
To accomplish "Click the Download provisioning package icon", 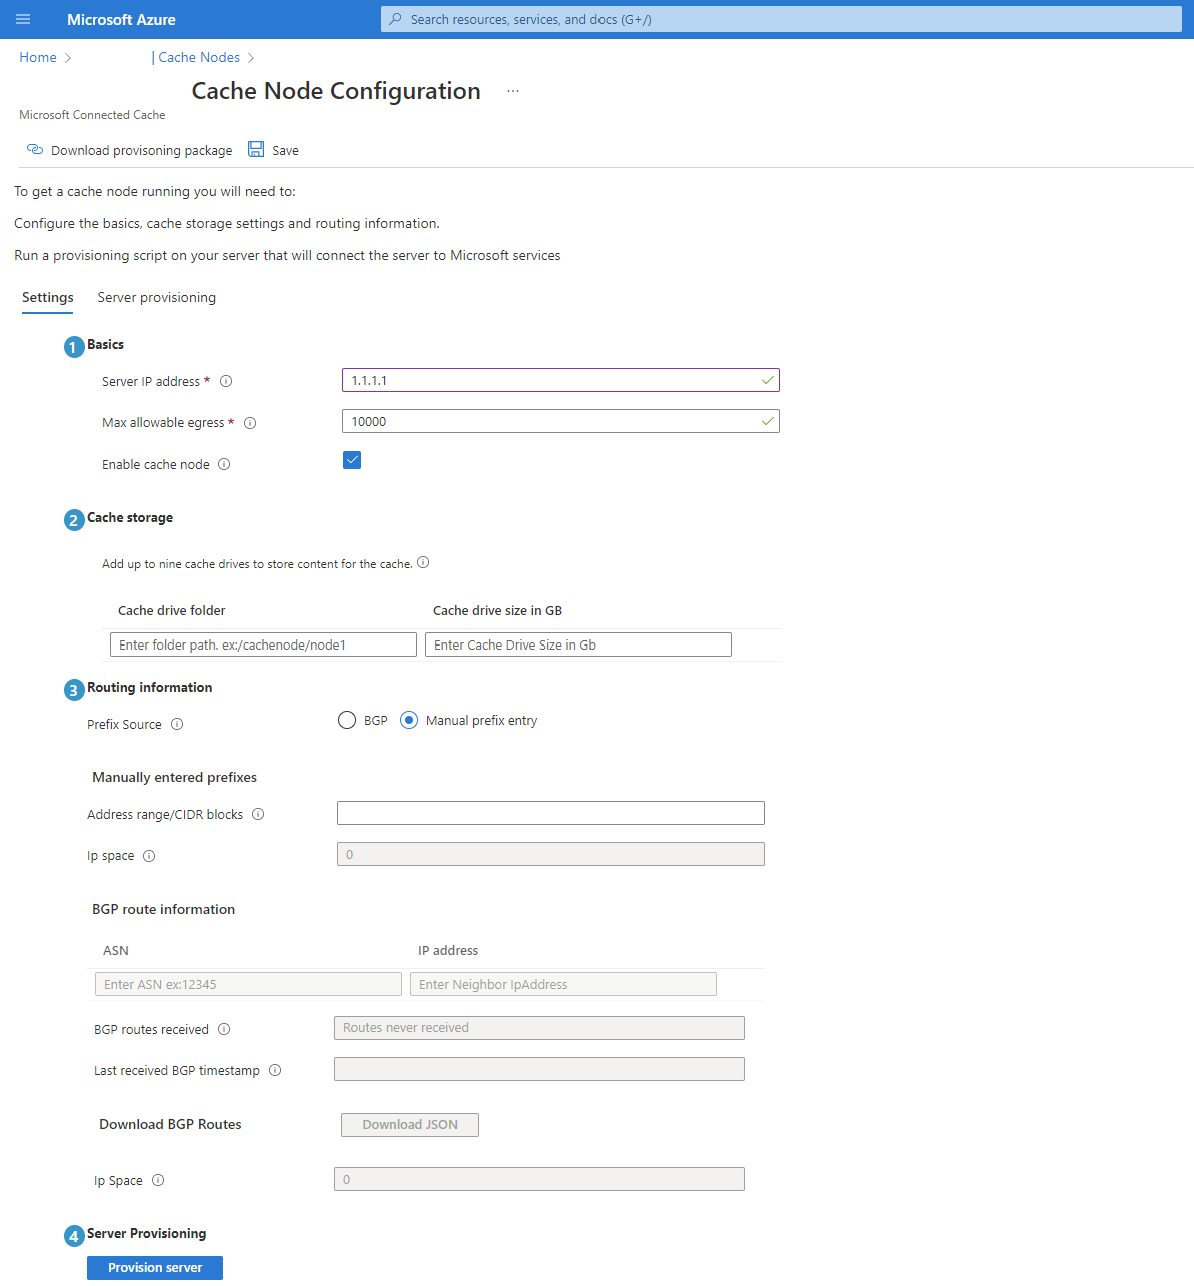I will [x=35, y=150].
